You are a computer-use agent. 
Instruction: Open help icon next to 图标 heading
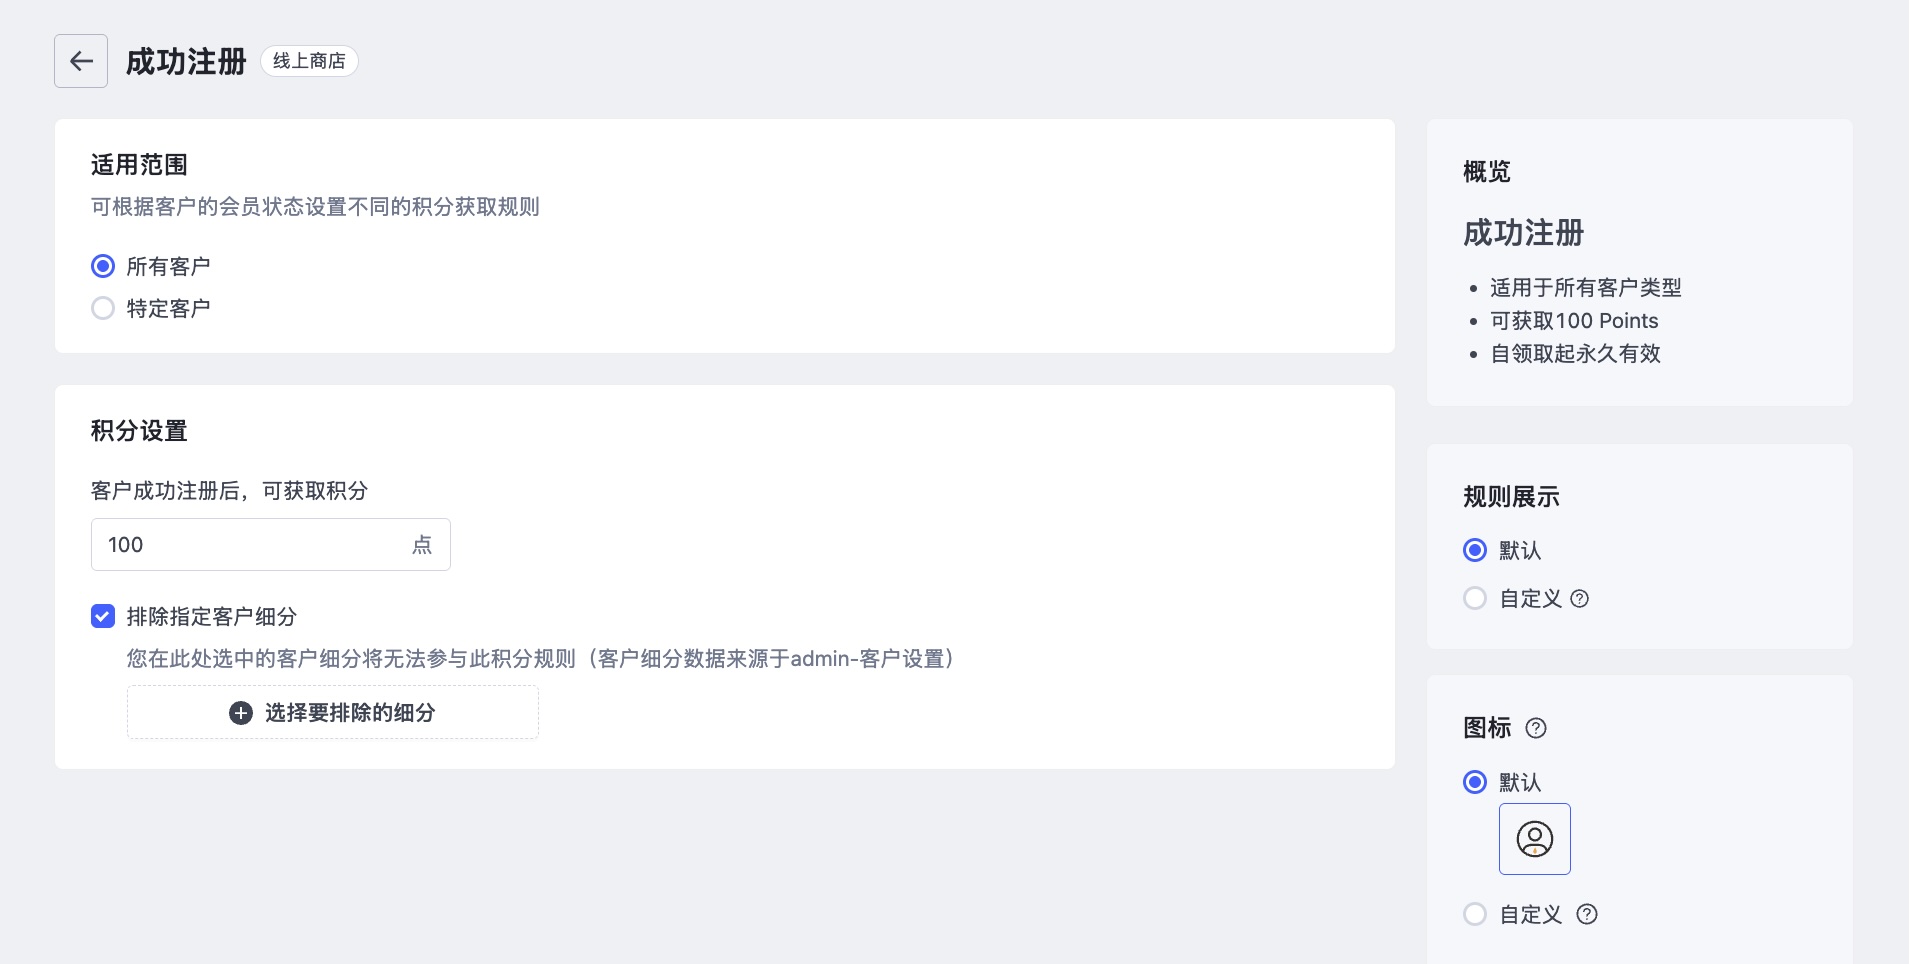tap(1536, 728)
